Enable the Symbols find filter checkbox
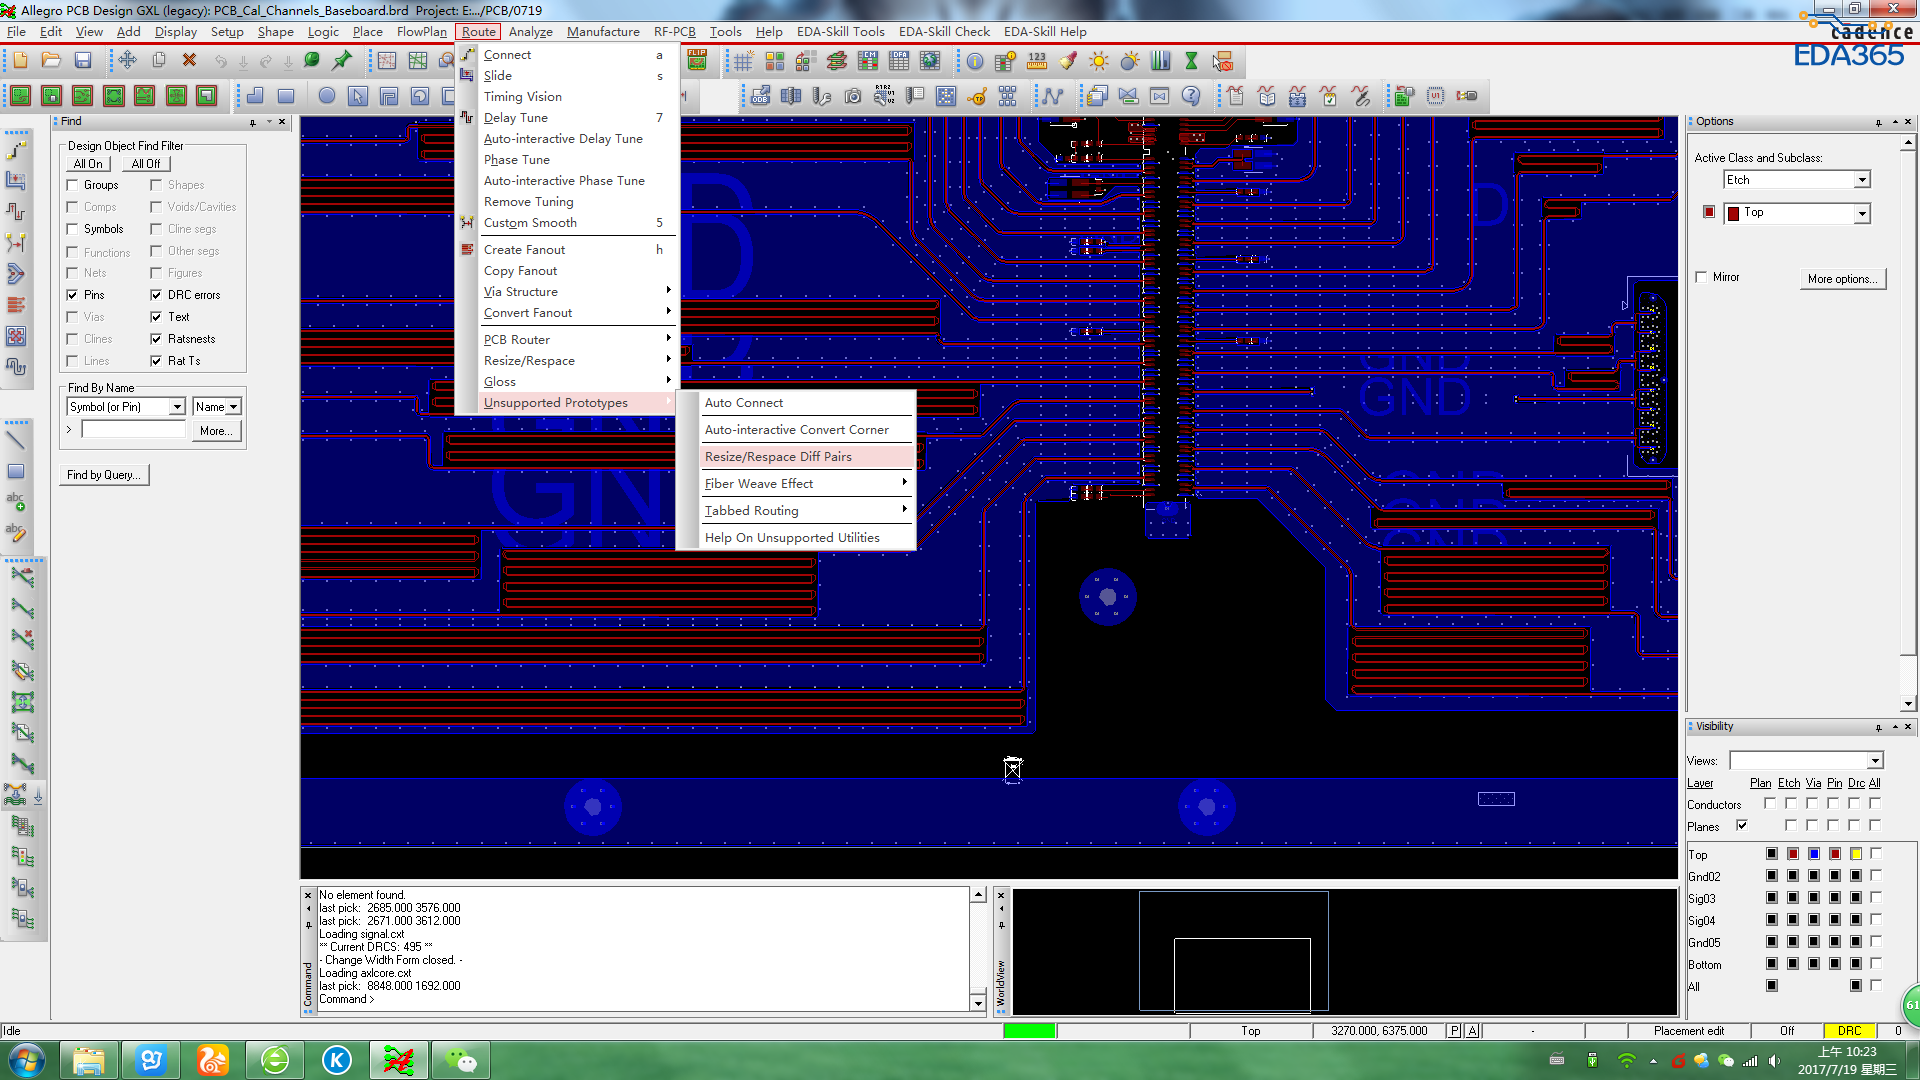This screenshot has height=1080, width=1920. pyautogui.click(x=73, y=229)
